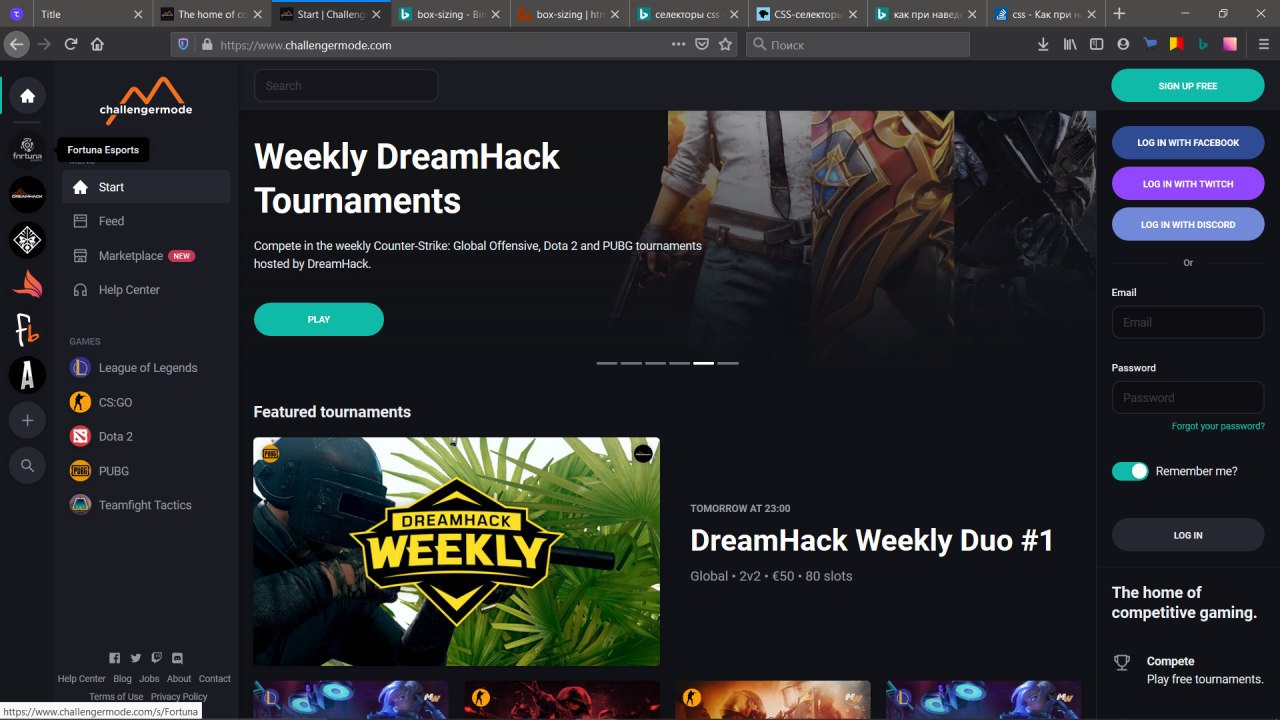This screenshot has width=1280, height=720.
Task: Open the Firefox downloads arrow icon
Action: pyautogui.click(x=1043, y=44)
